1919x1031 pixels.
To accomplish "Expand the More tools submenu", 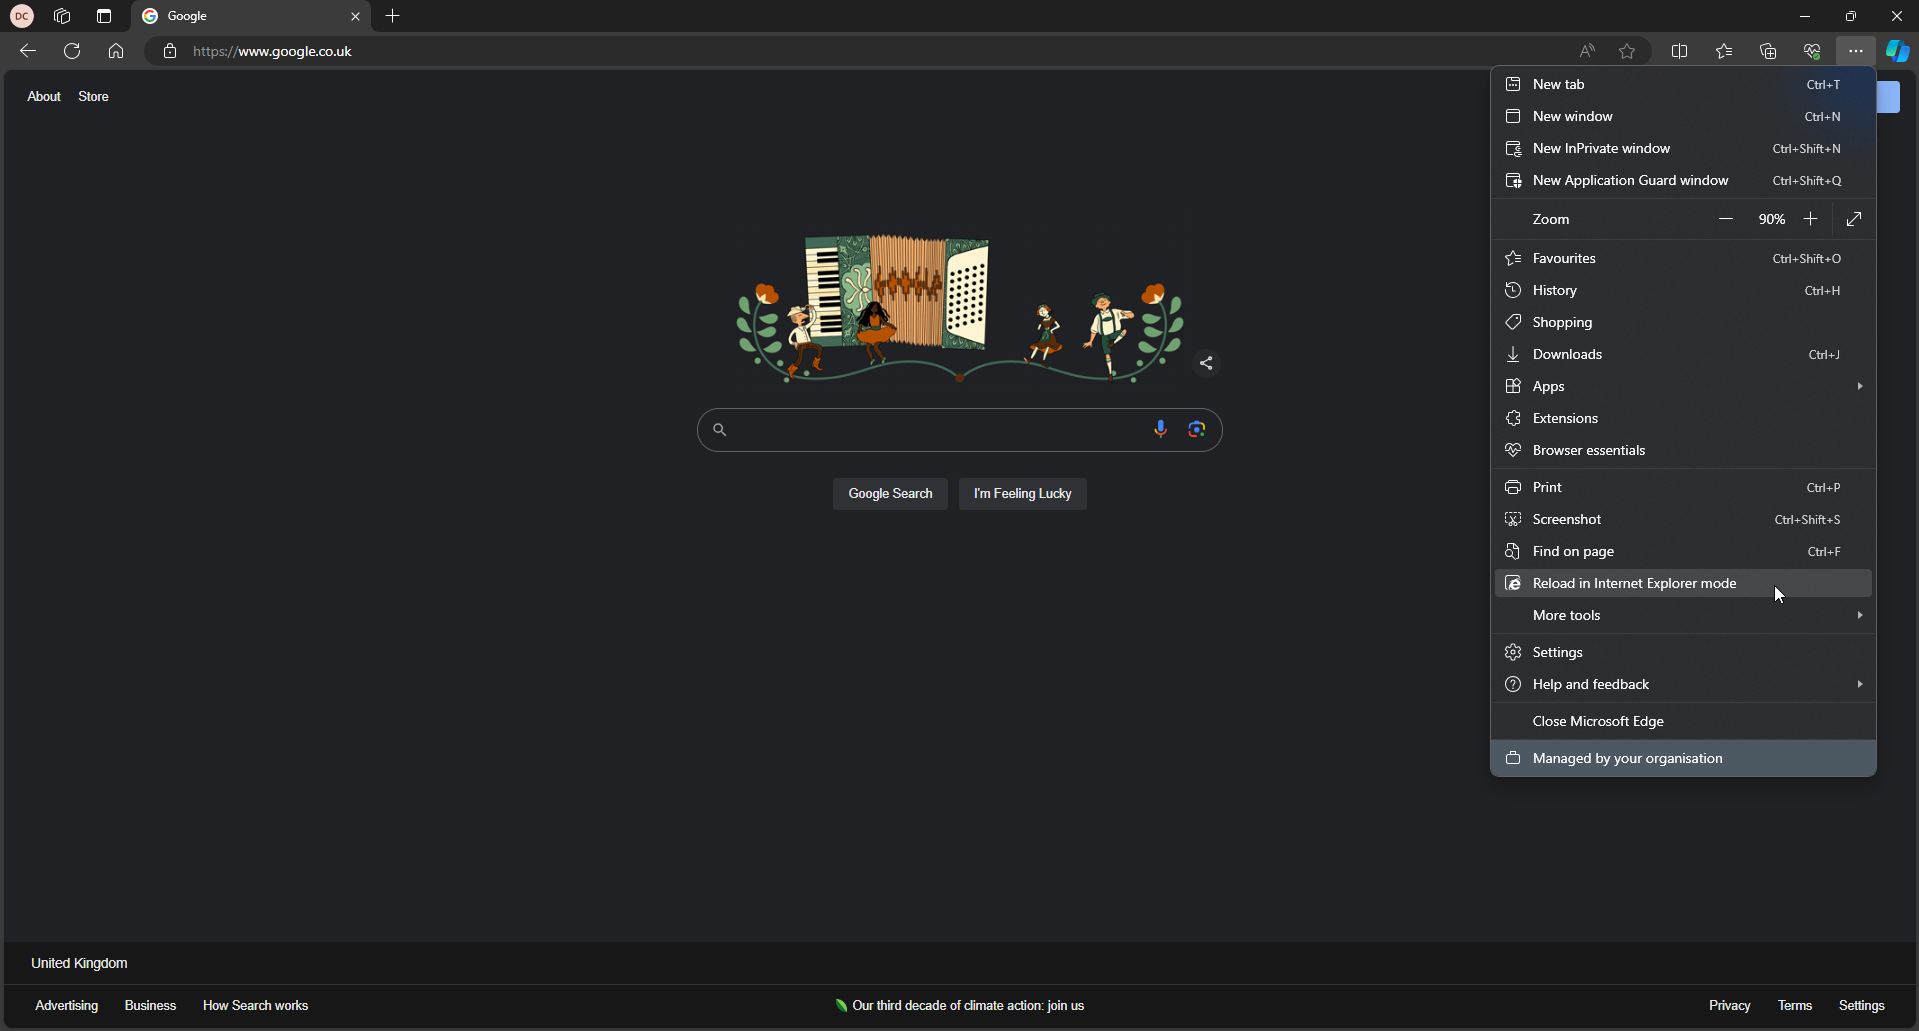I will 1684,615.
